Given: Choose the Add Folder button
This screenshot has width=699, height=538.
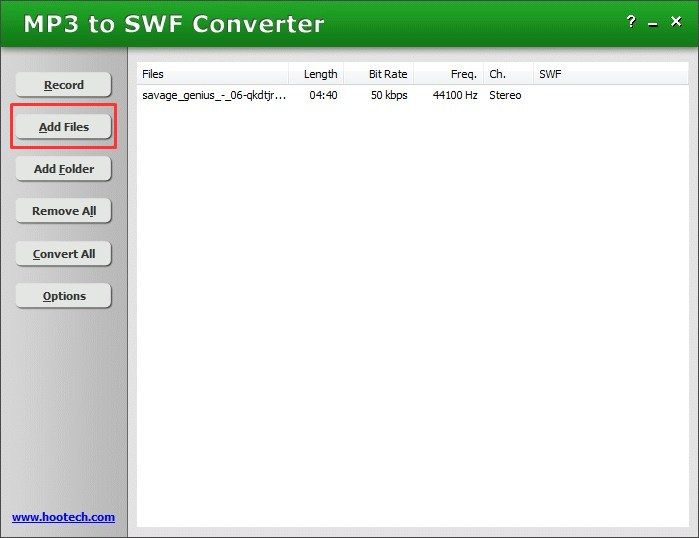Looking at the screenshot, I should coord(63,168).
